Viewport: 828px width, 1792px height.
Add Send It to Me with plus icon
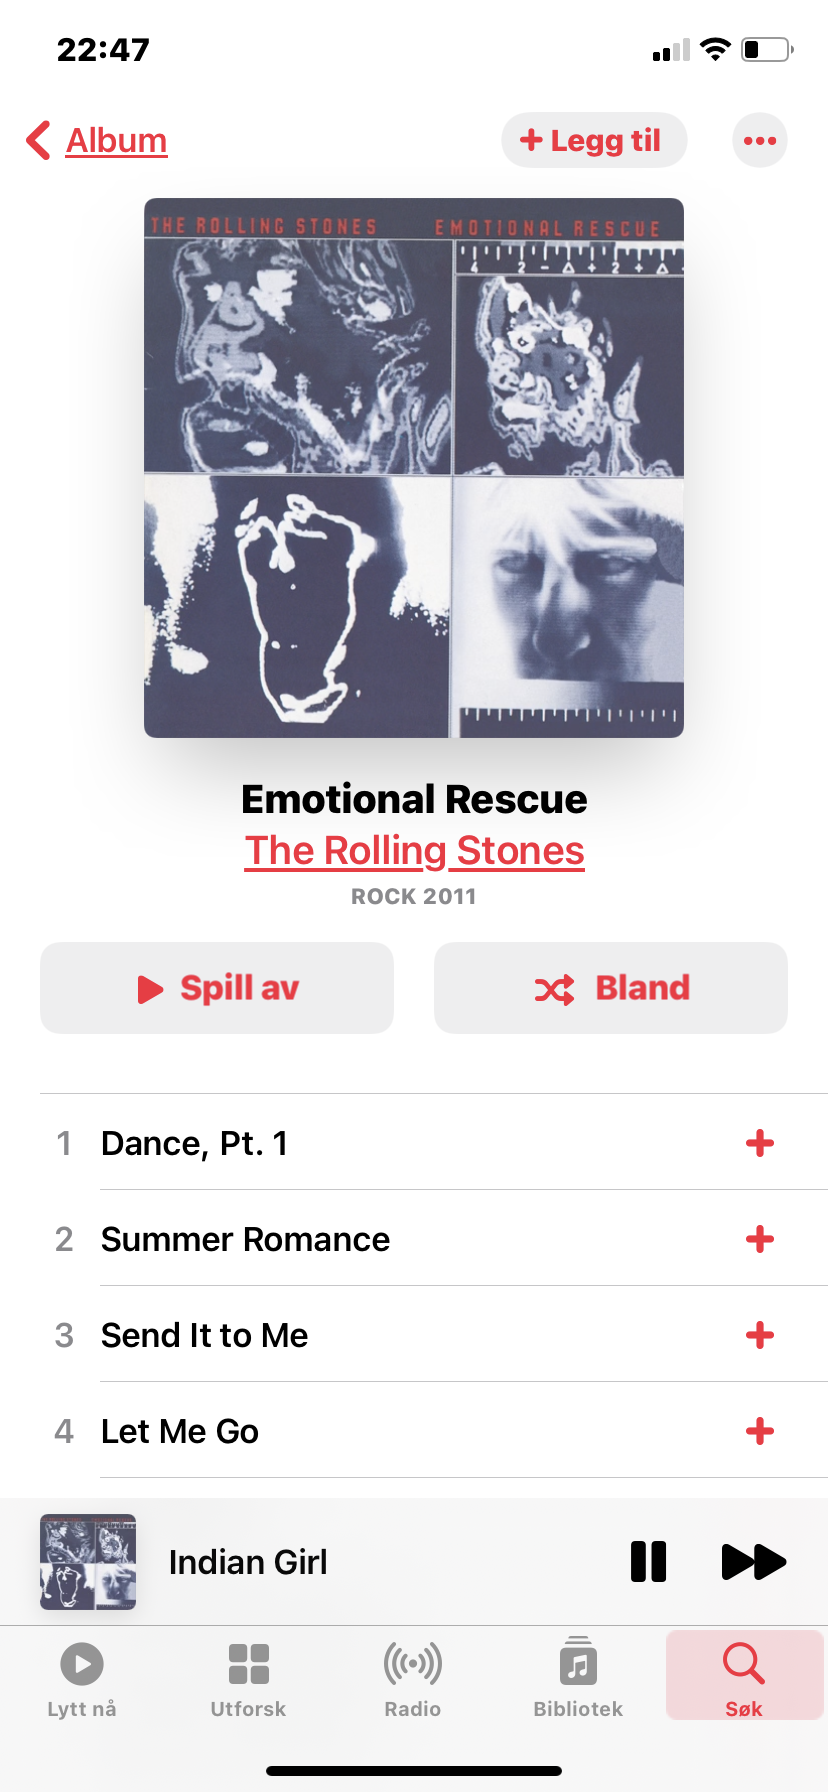click(760, 1335)
